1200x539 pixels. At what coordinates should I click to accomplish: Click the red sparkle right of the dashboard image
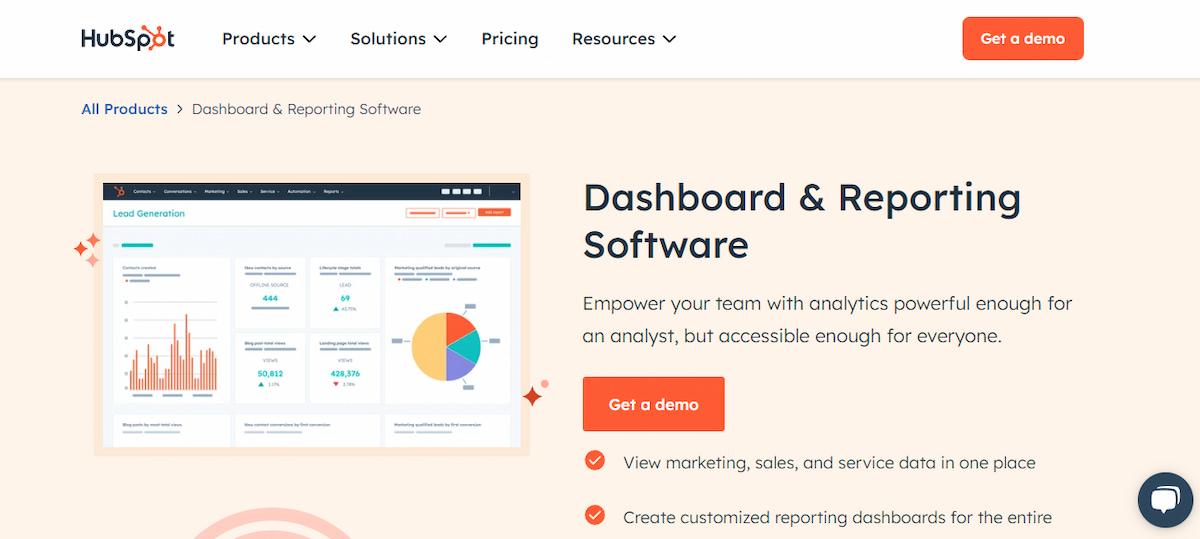coord(533,396)
